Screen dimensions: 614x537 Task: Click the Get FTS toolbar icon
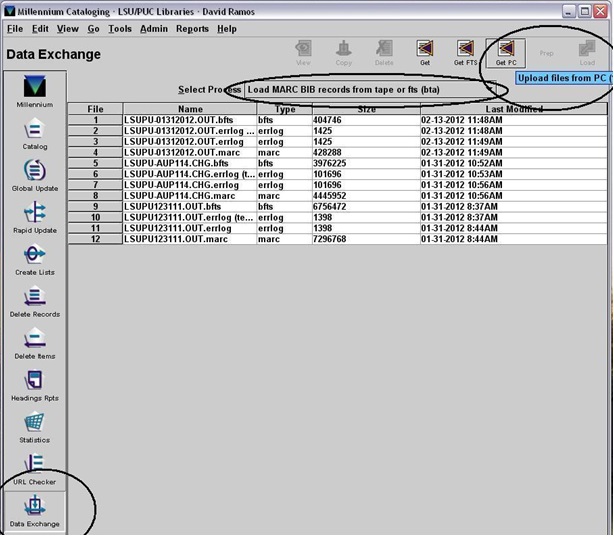(465, 52)
